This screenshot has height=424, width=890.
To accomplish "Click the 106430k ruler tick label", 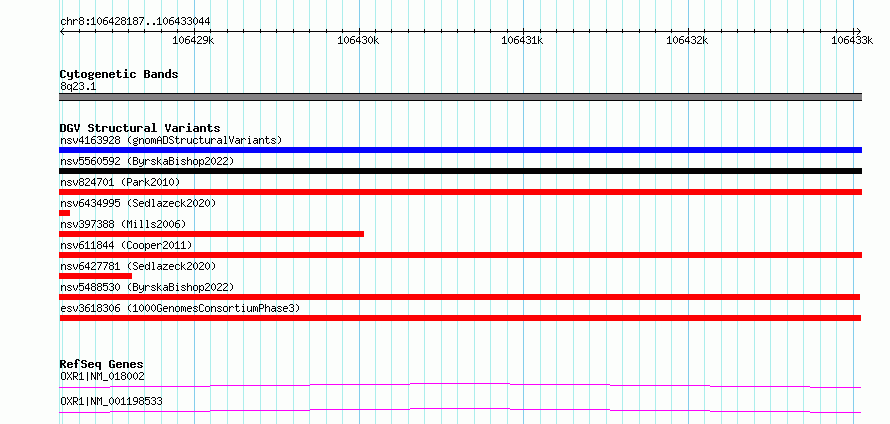I will 358,40.
